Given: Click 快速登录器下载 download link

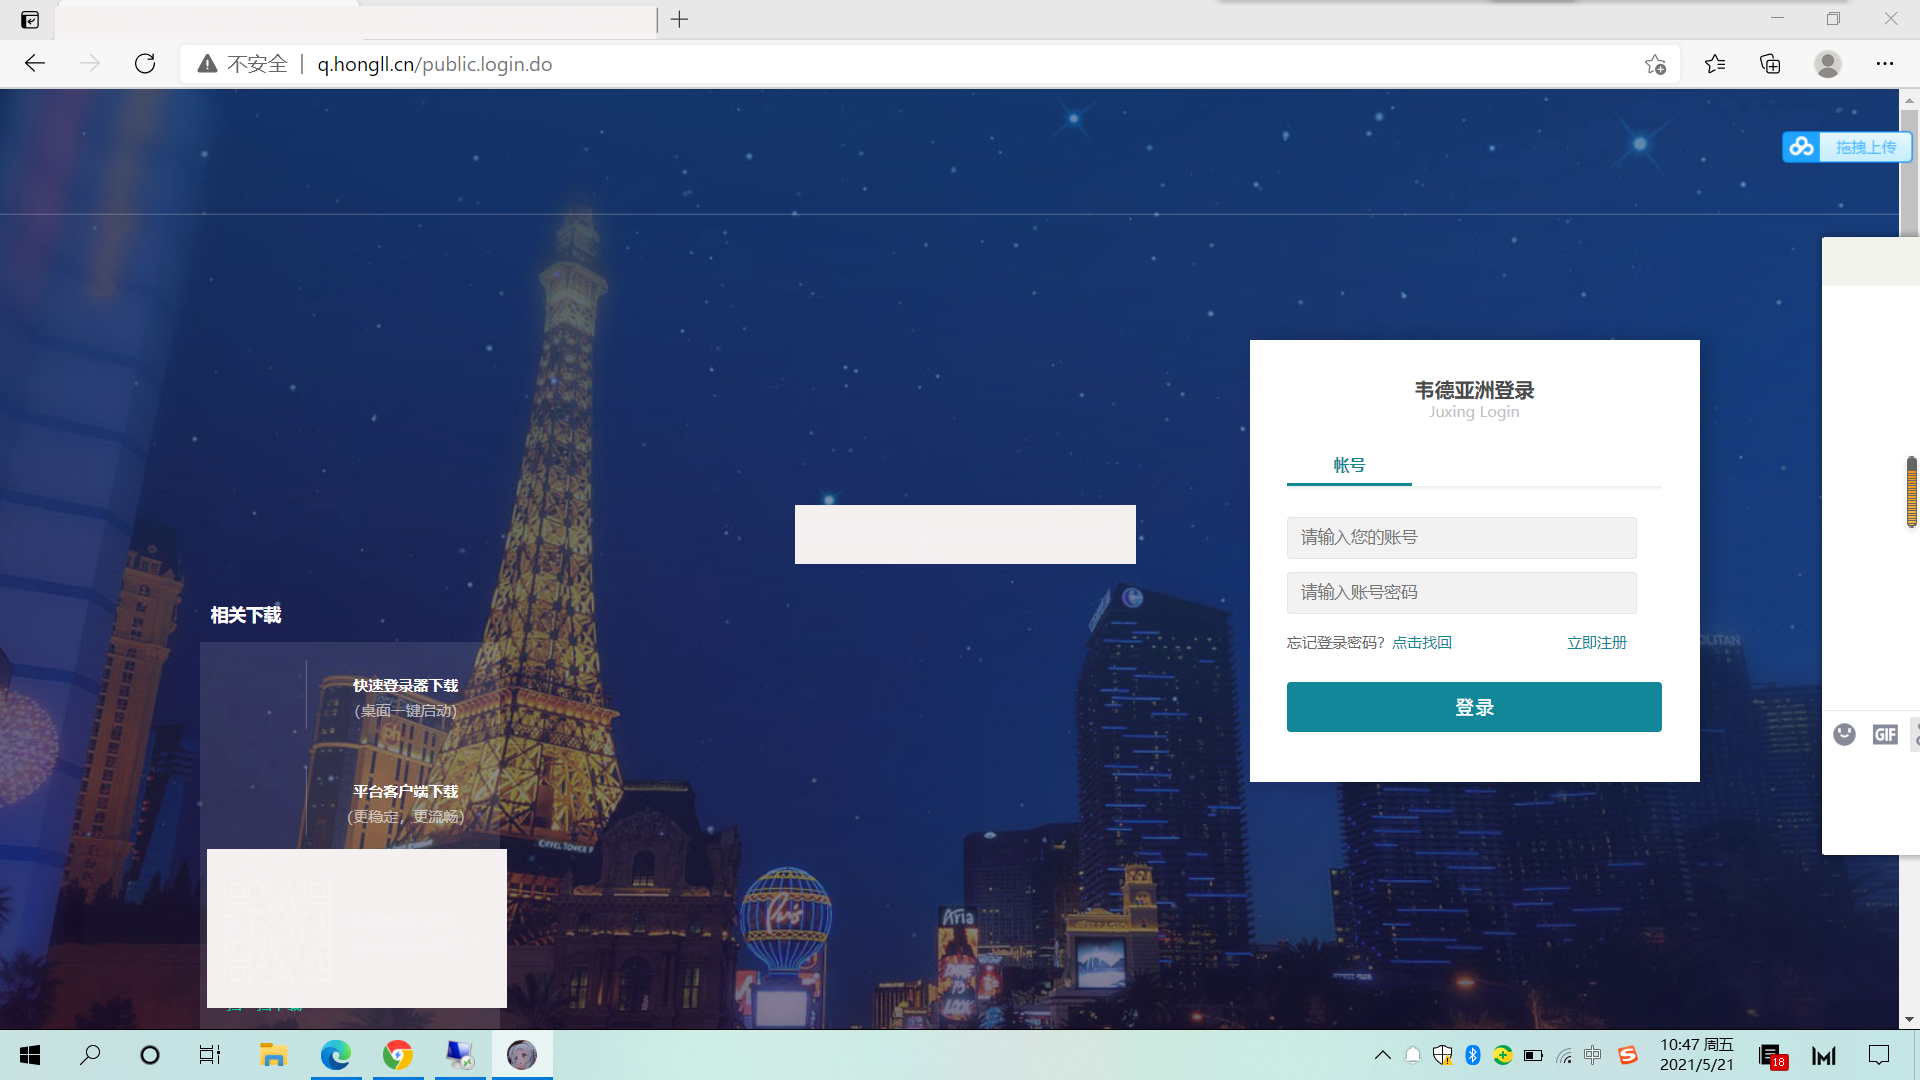Looking at the screenshot, I should [x=405, y=686].
